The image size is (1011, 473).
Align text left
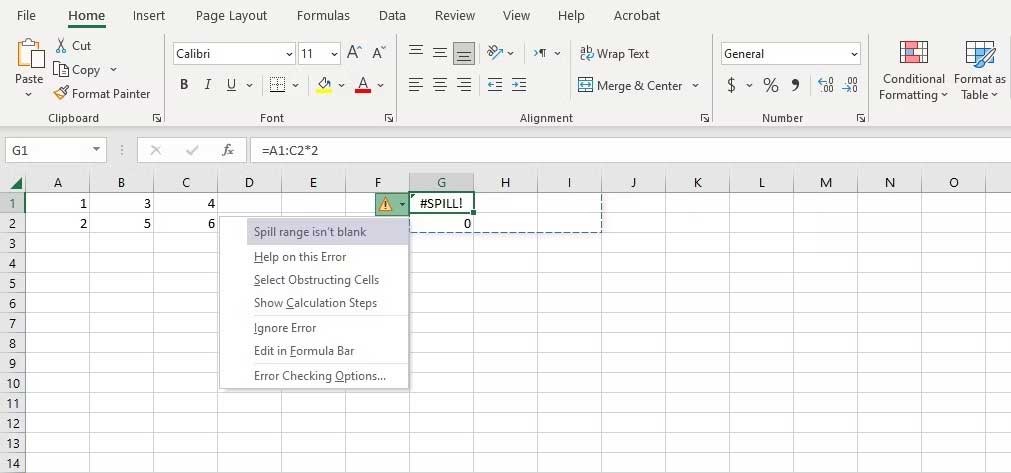[x=417, y=84]
